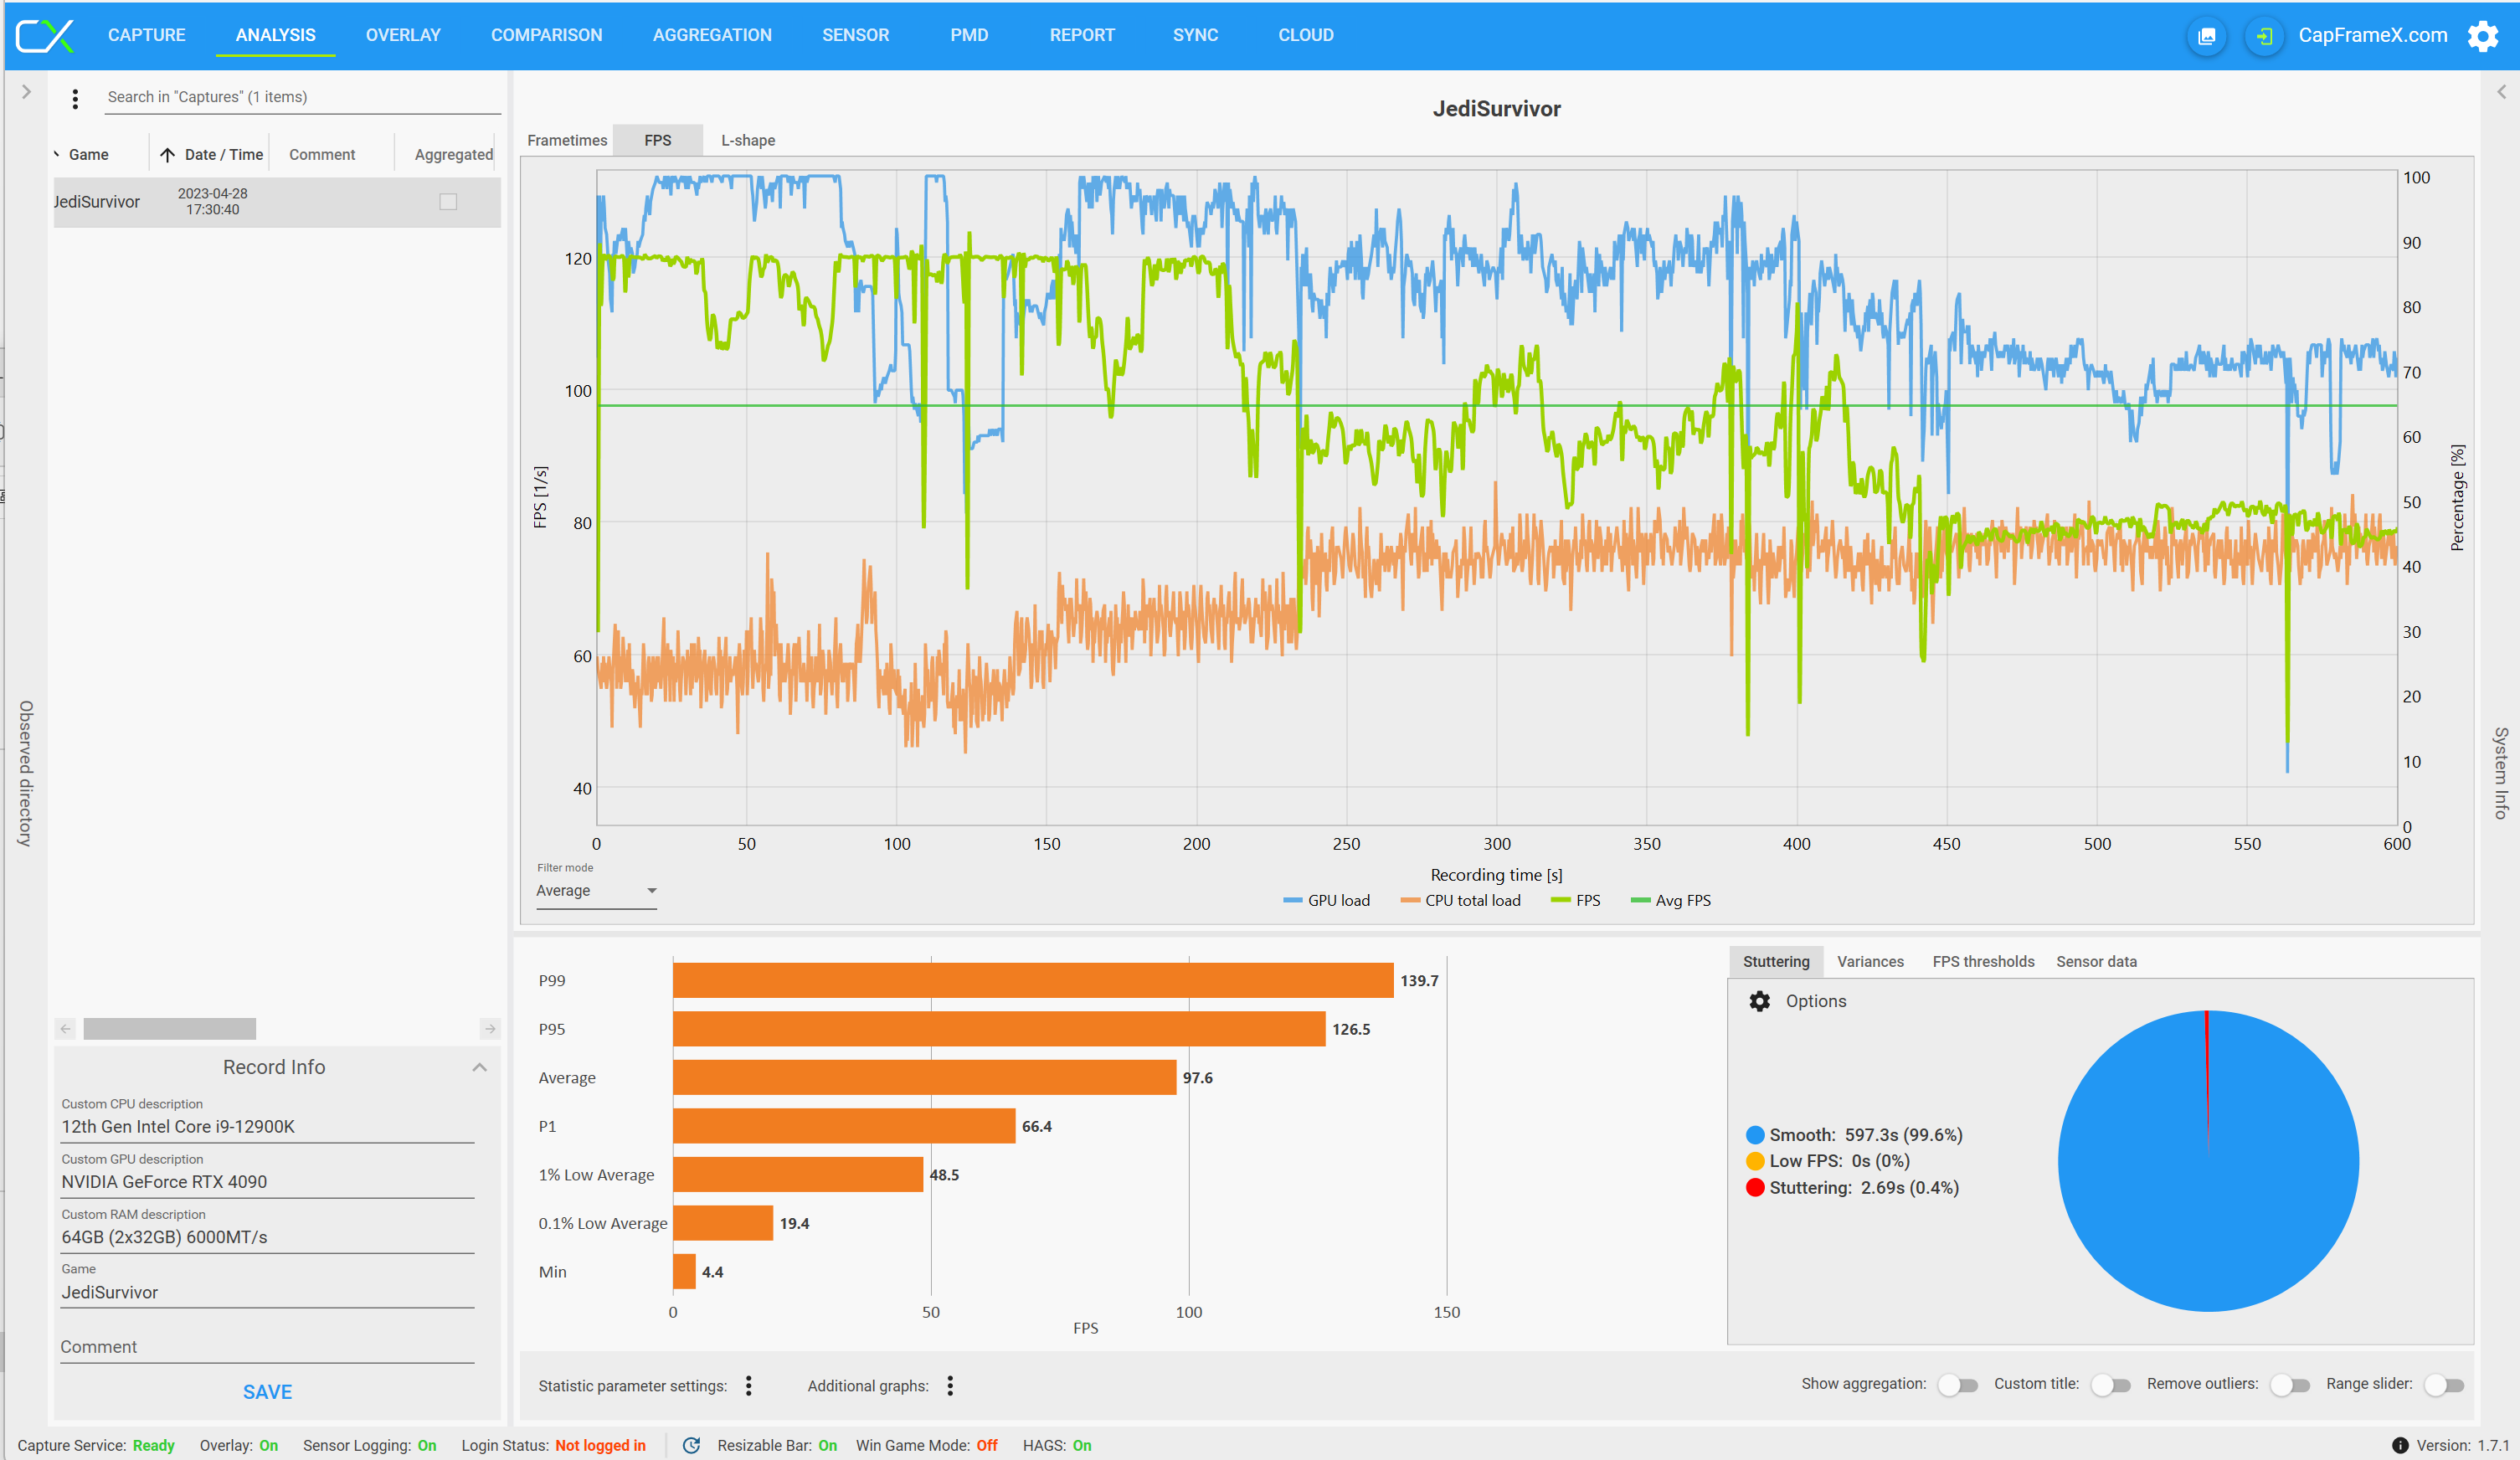The width and height of the screenshot is (2520, 1460).
Task: Click the FPS legend label
Action: [1588, 900]
